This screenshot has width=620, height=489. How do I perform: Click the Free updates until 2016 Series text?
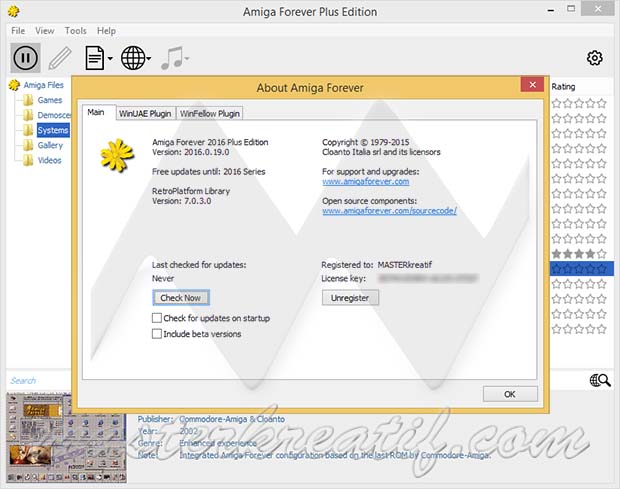click(x=209, y=172)
